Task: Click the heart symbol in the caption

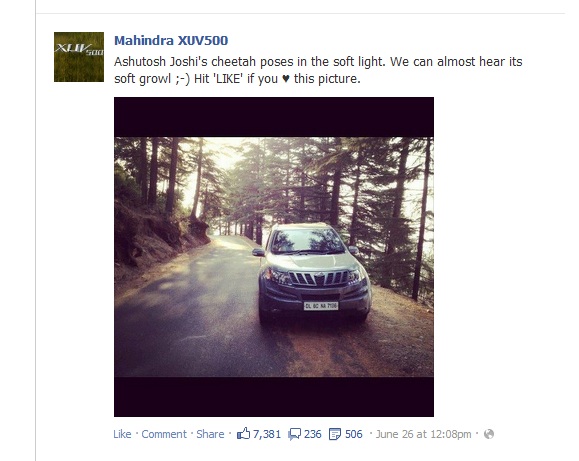Action: [285, 79]
